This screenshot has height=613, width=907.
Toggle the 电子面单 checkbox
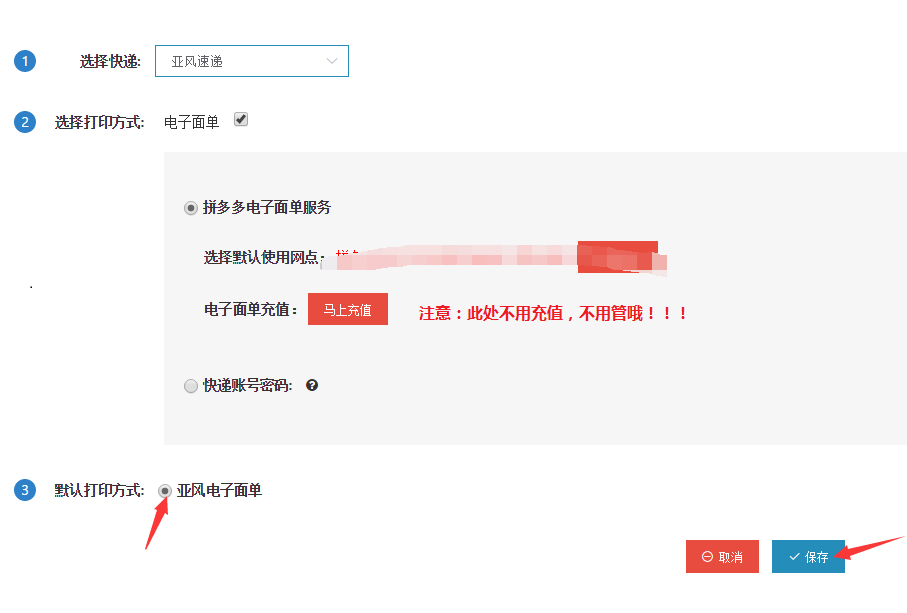pyautogui.click(x=241, y=119)
